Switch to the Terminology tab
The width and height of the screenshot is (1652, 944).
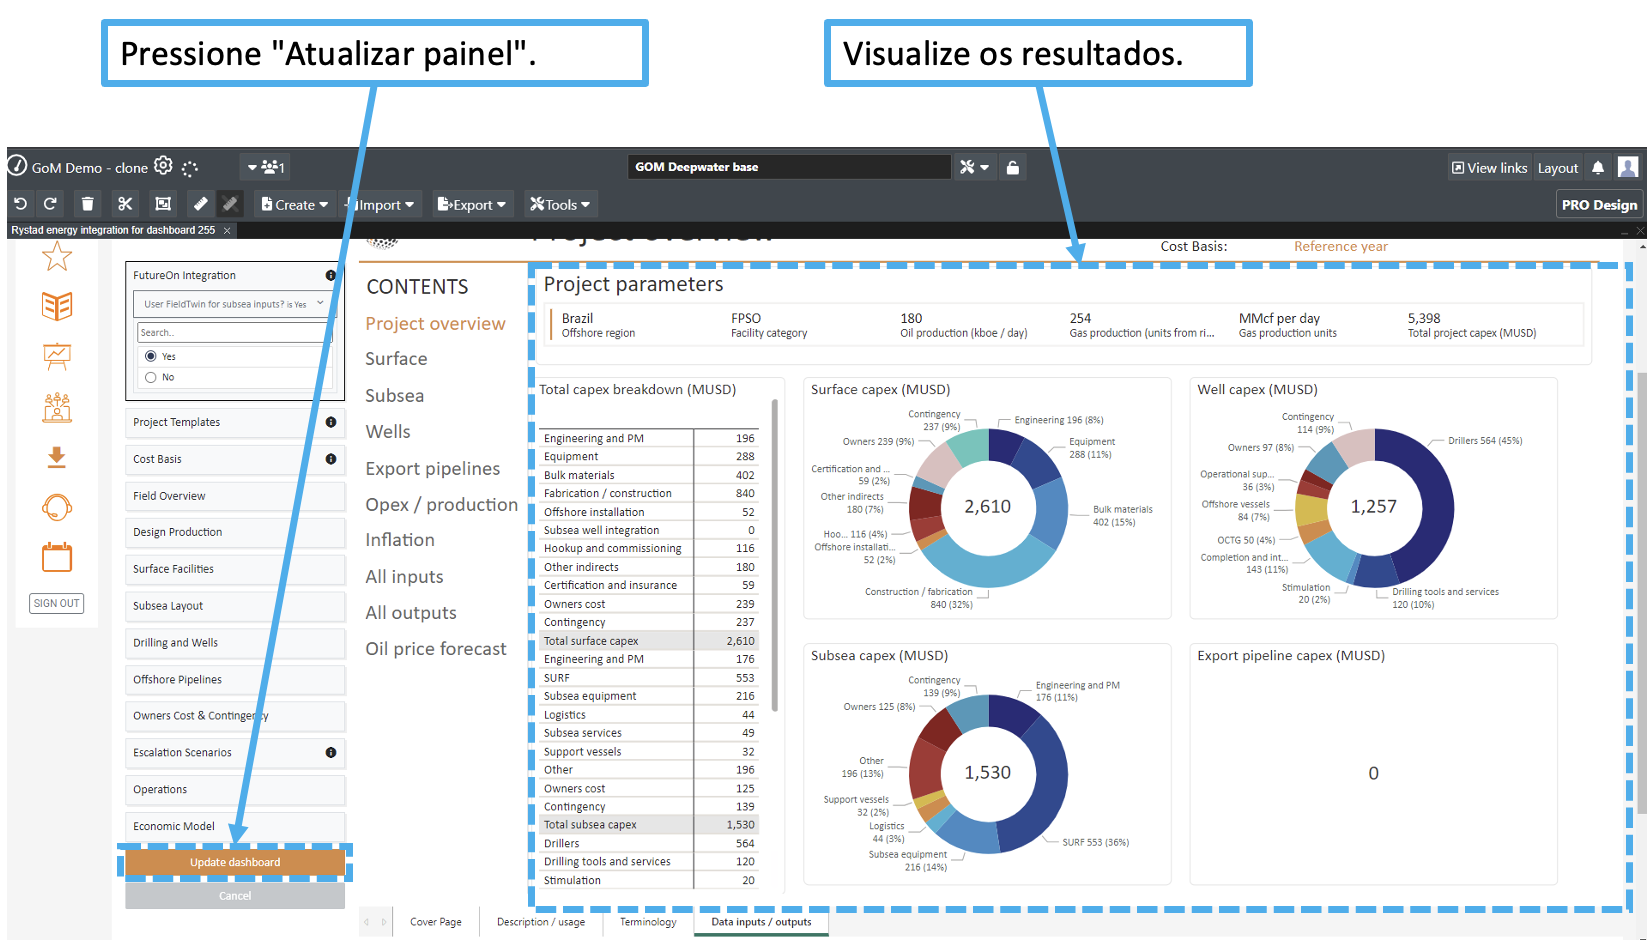(x=648, y=922)
